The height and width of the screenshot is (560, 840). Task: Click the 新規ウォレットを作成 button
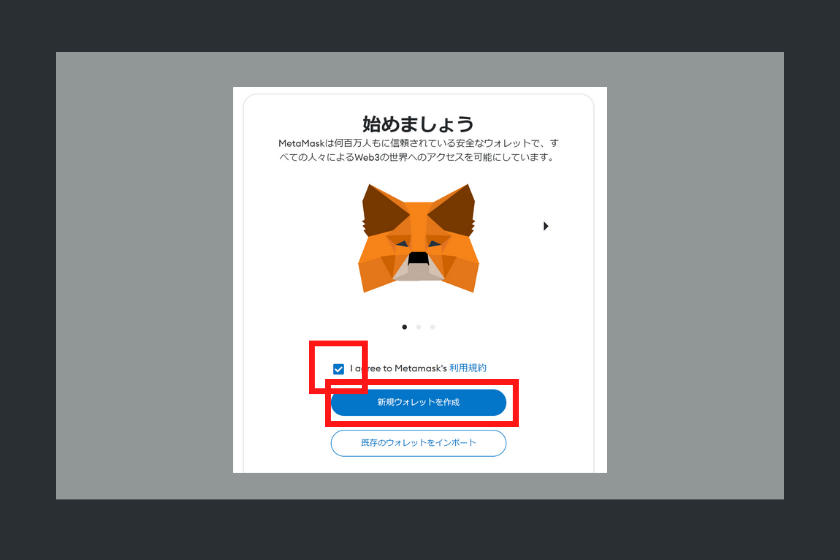tap(418, 402)
